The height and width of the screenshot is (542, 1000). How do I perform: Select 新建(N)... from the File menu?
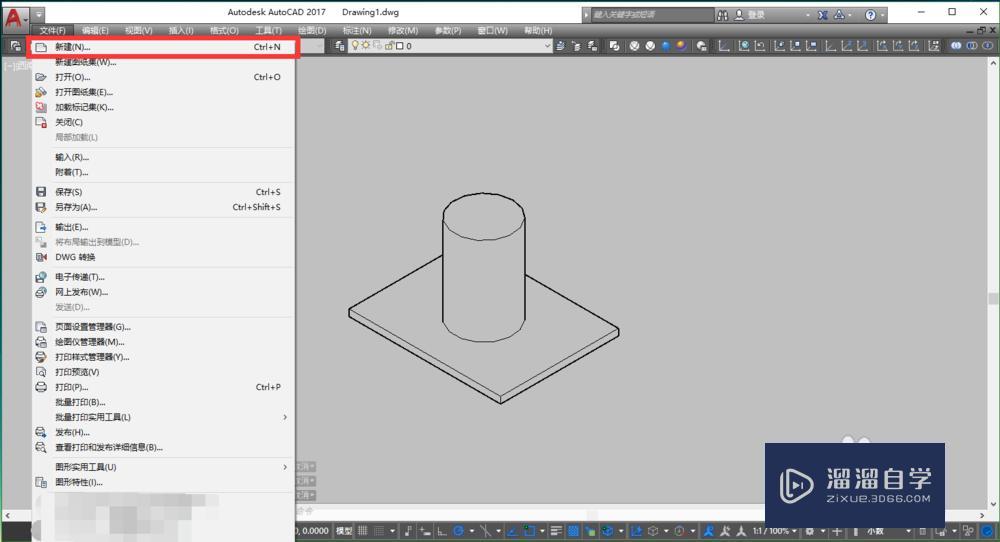tap(164, 47)
